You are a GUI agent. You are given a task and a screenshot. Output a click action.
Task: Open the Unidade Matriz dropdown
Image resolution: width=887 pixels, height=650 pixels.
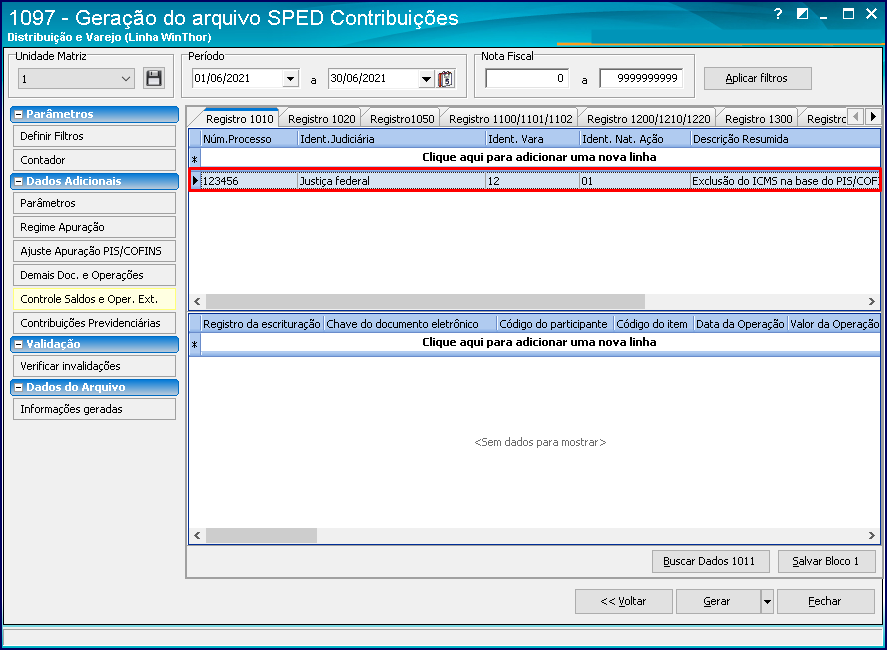pos(126,79)
